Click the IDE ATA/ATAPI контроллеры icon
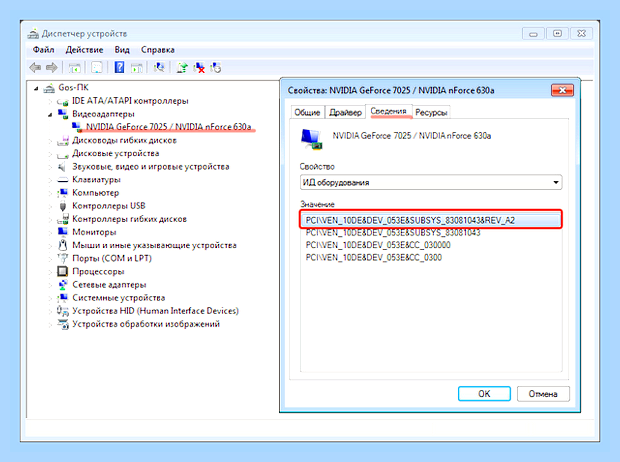The width and height of the screenshot is (620, 462). click(x=62, y=102)
